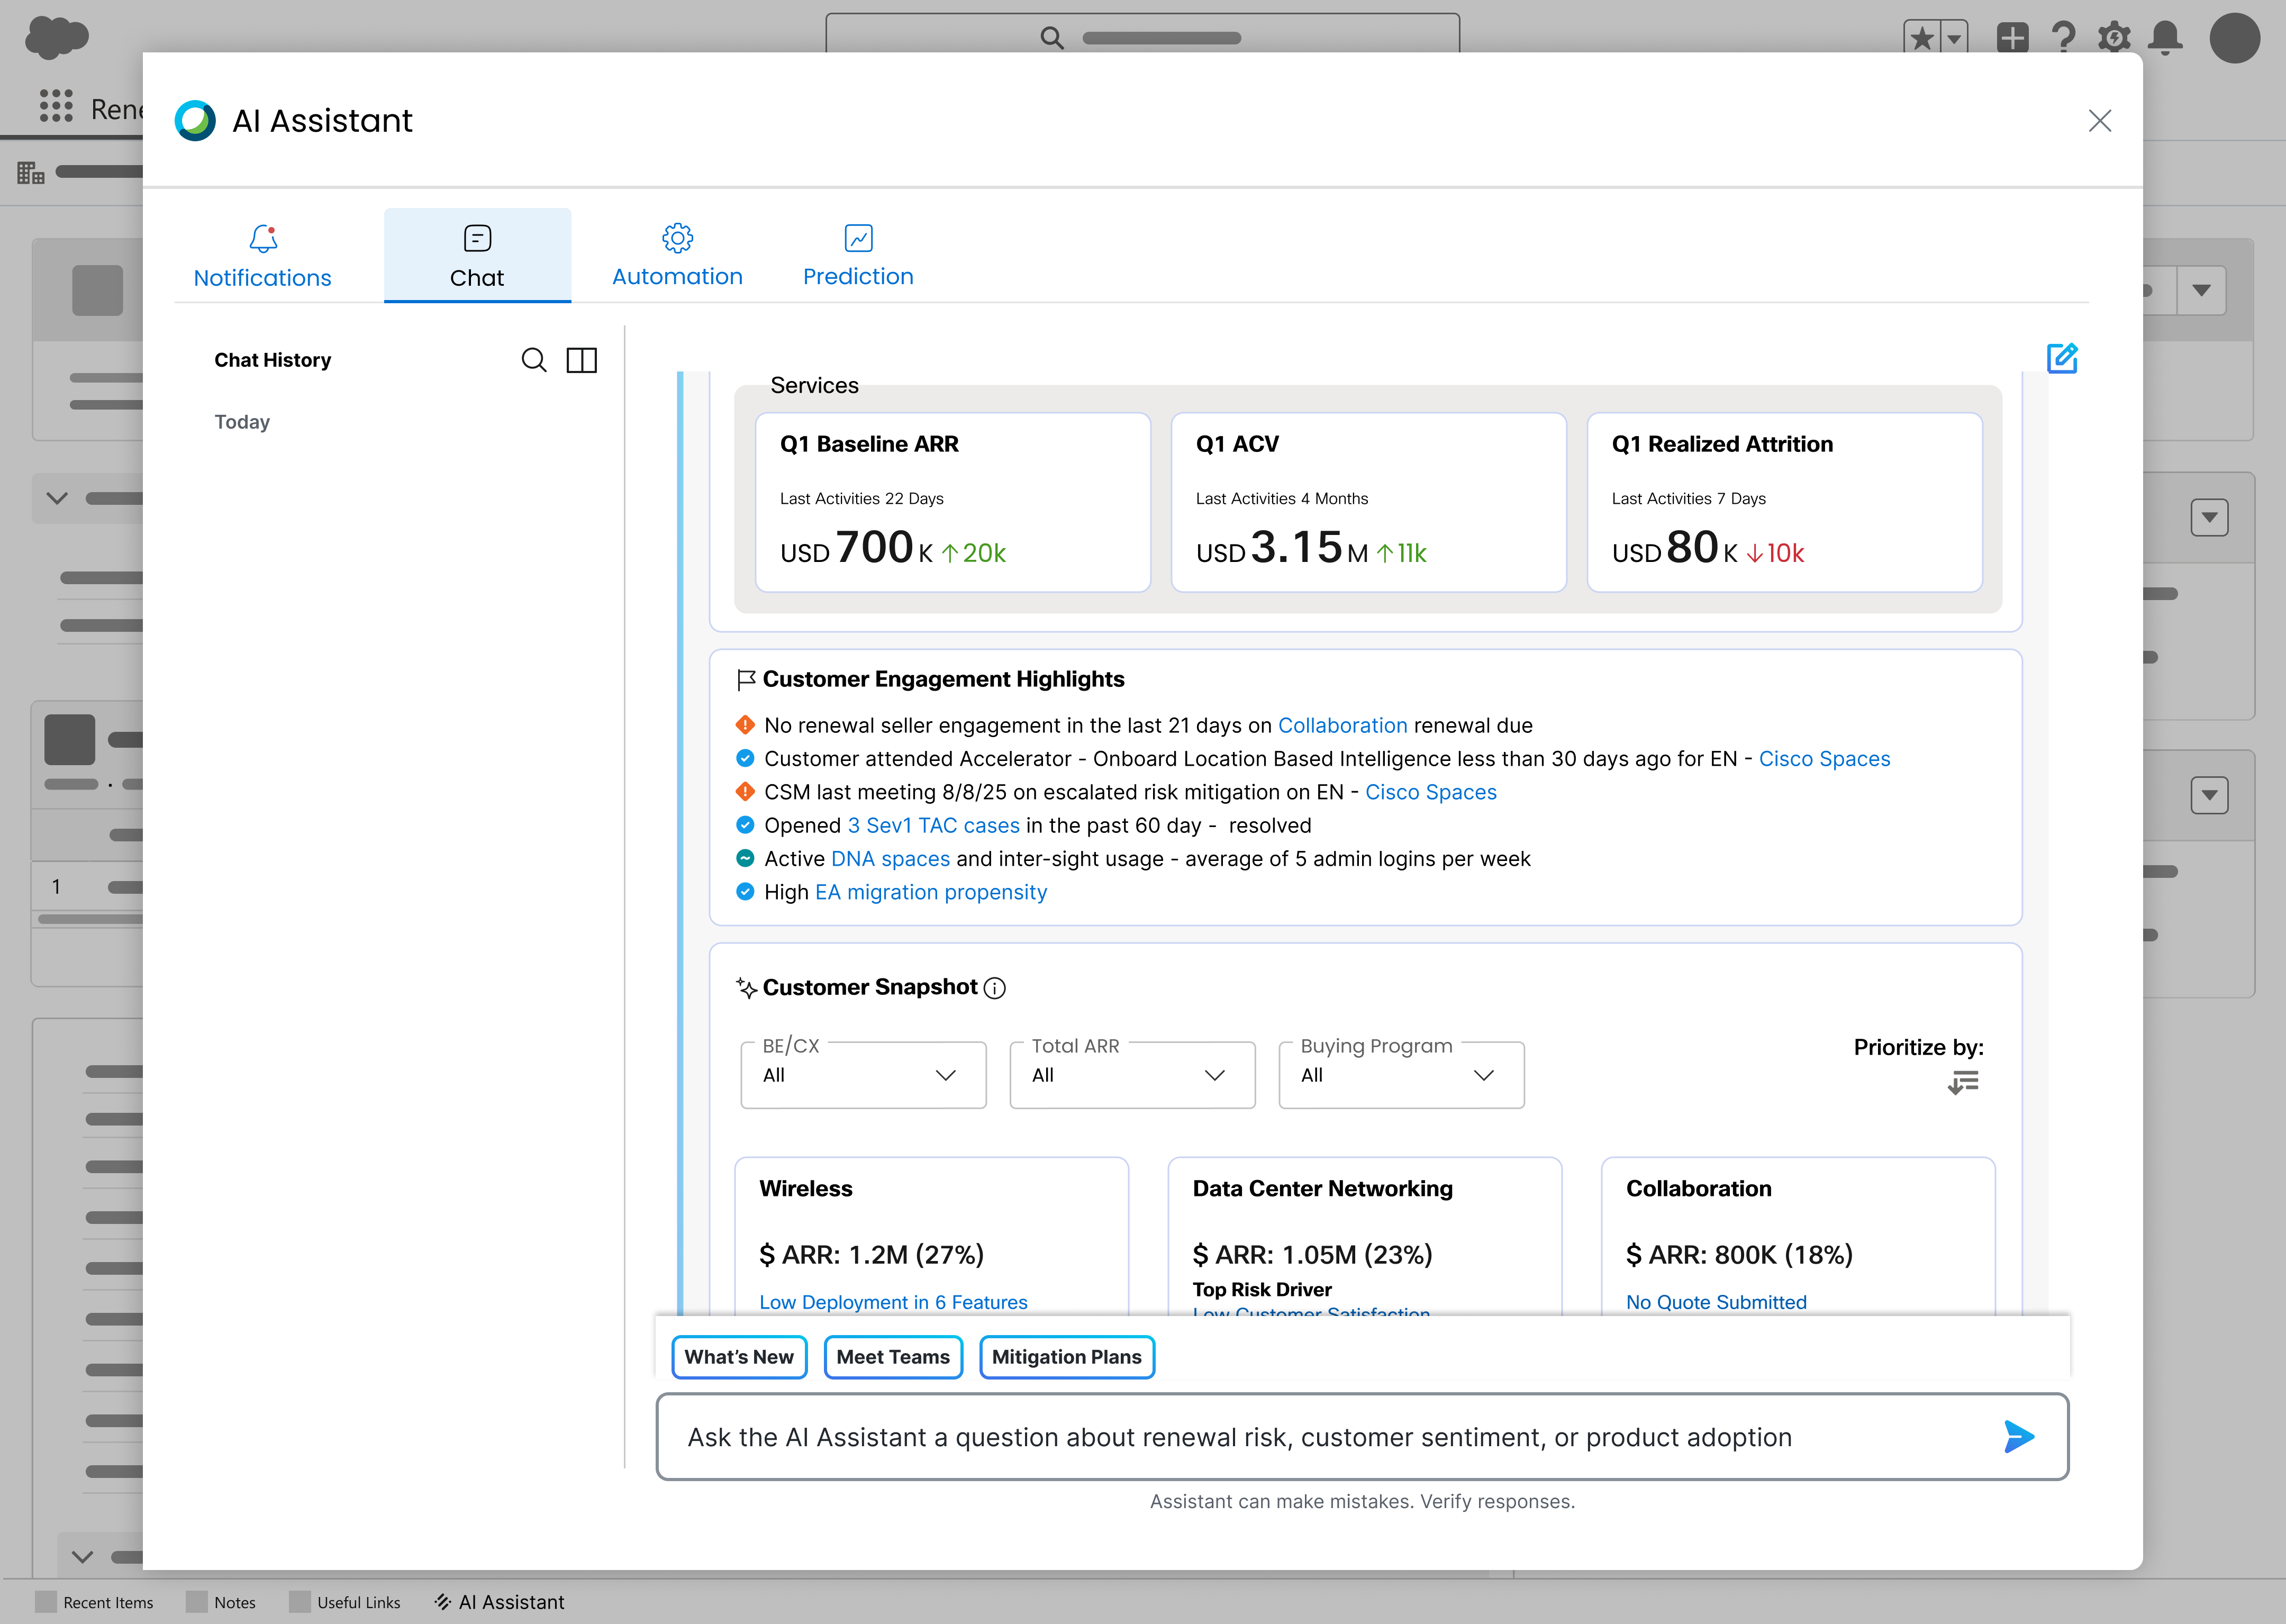Viewport: 2286px width, 1624px height.
Task: Click the teal status icon beside Active DNA spaces
Action: [745, 858]
